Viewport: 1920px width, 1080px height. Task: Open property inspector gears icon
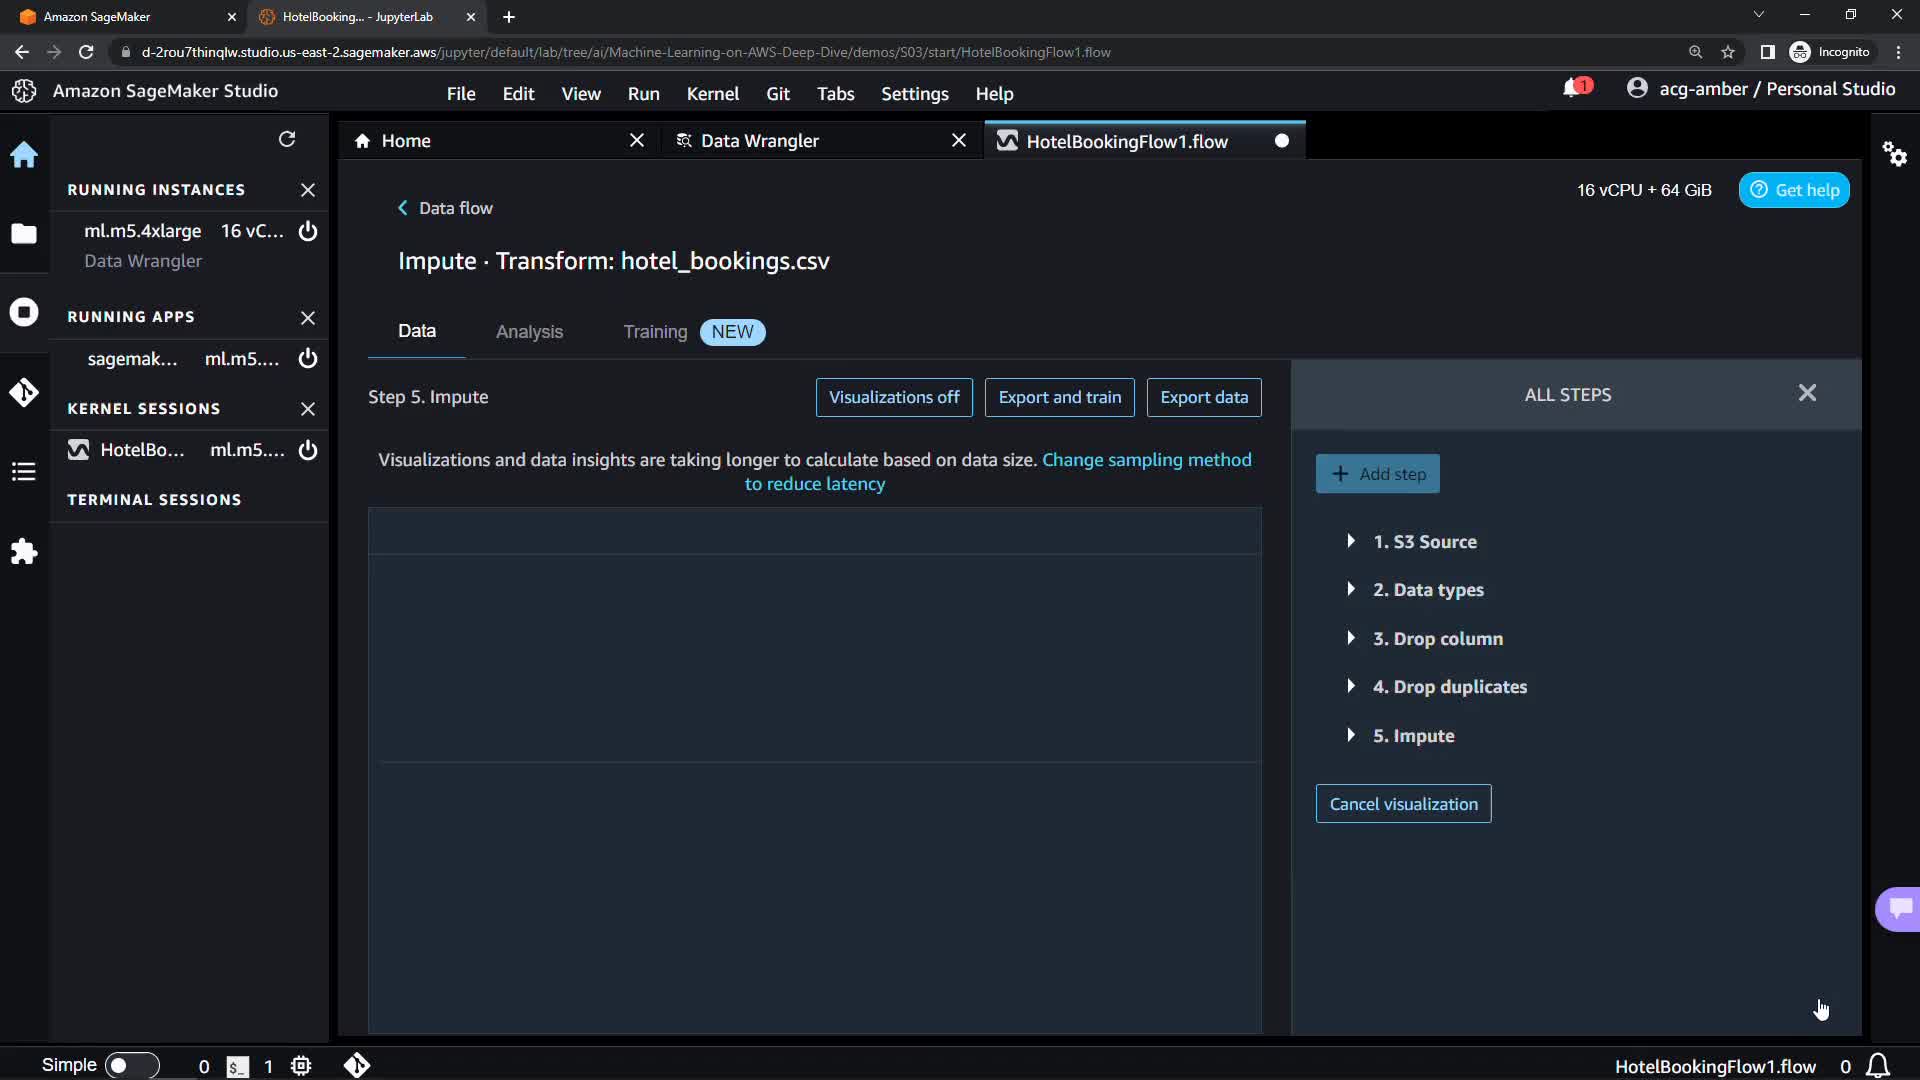1894,154
